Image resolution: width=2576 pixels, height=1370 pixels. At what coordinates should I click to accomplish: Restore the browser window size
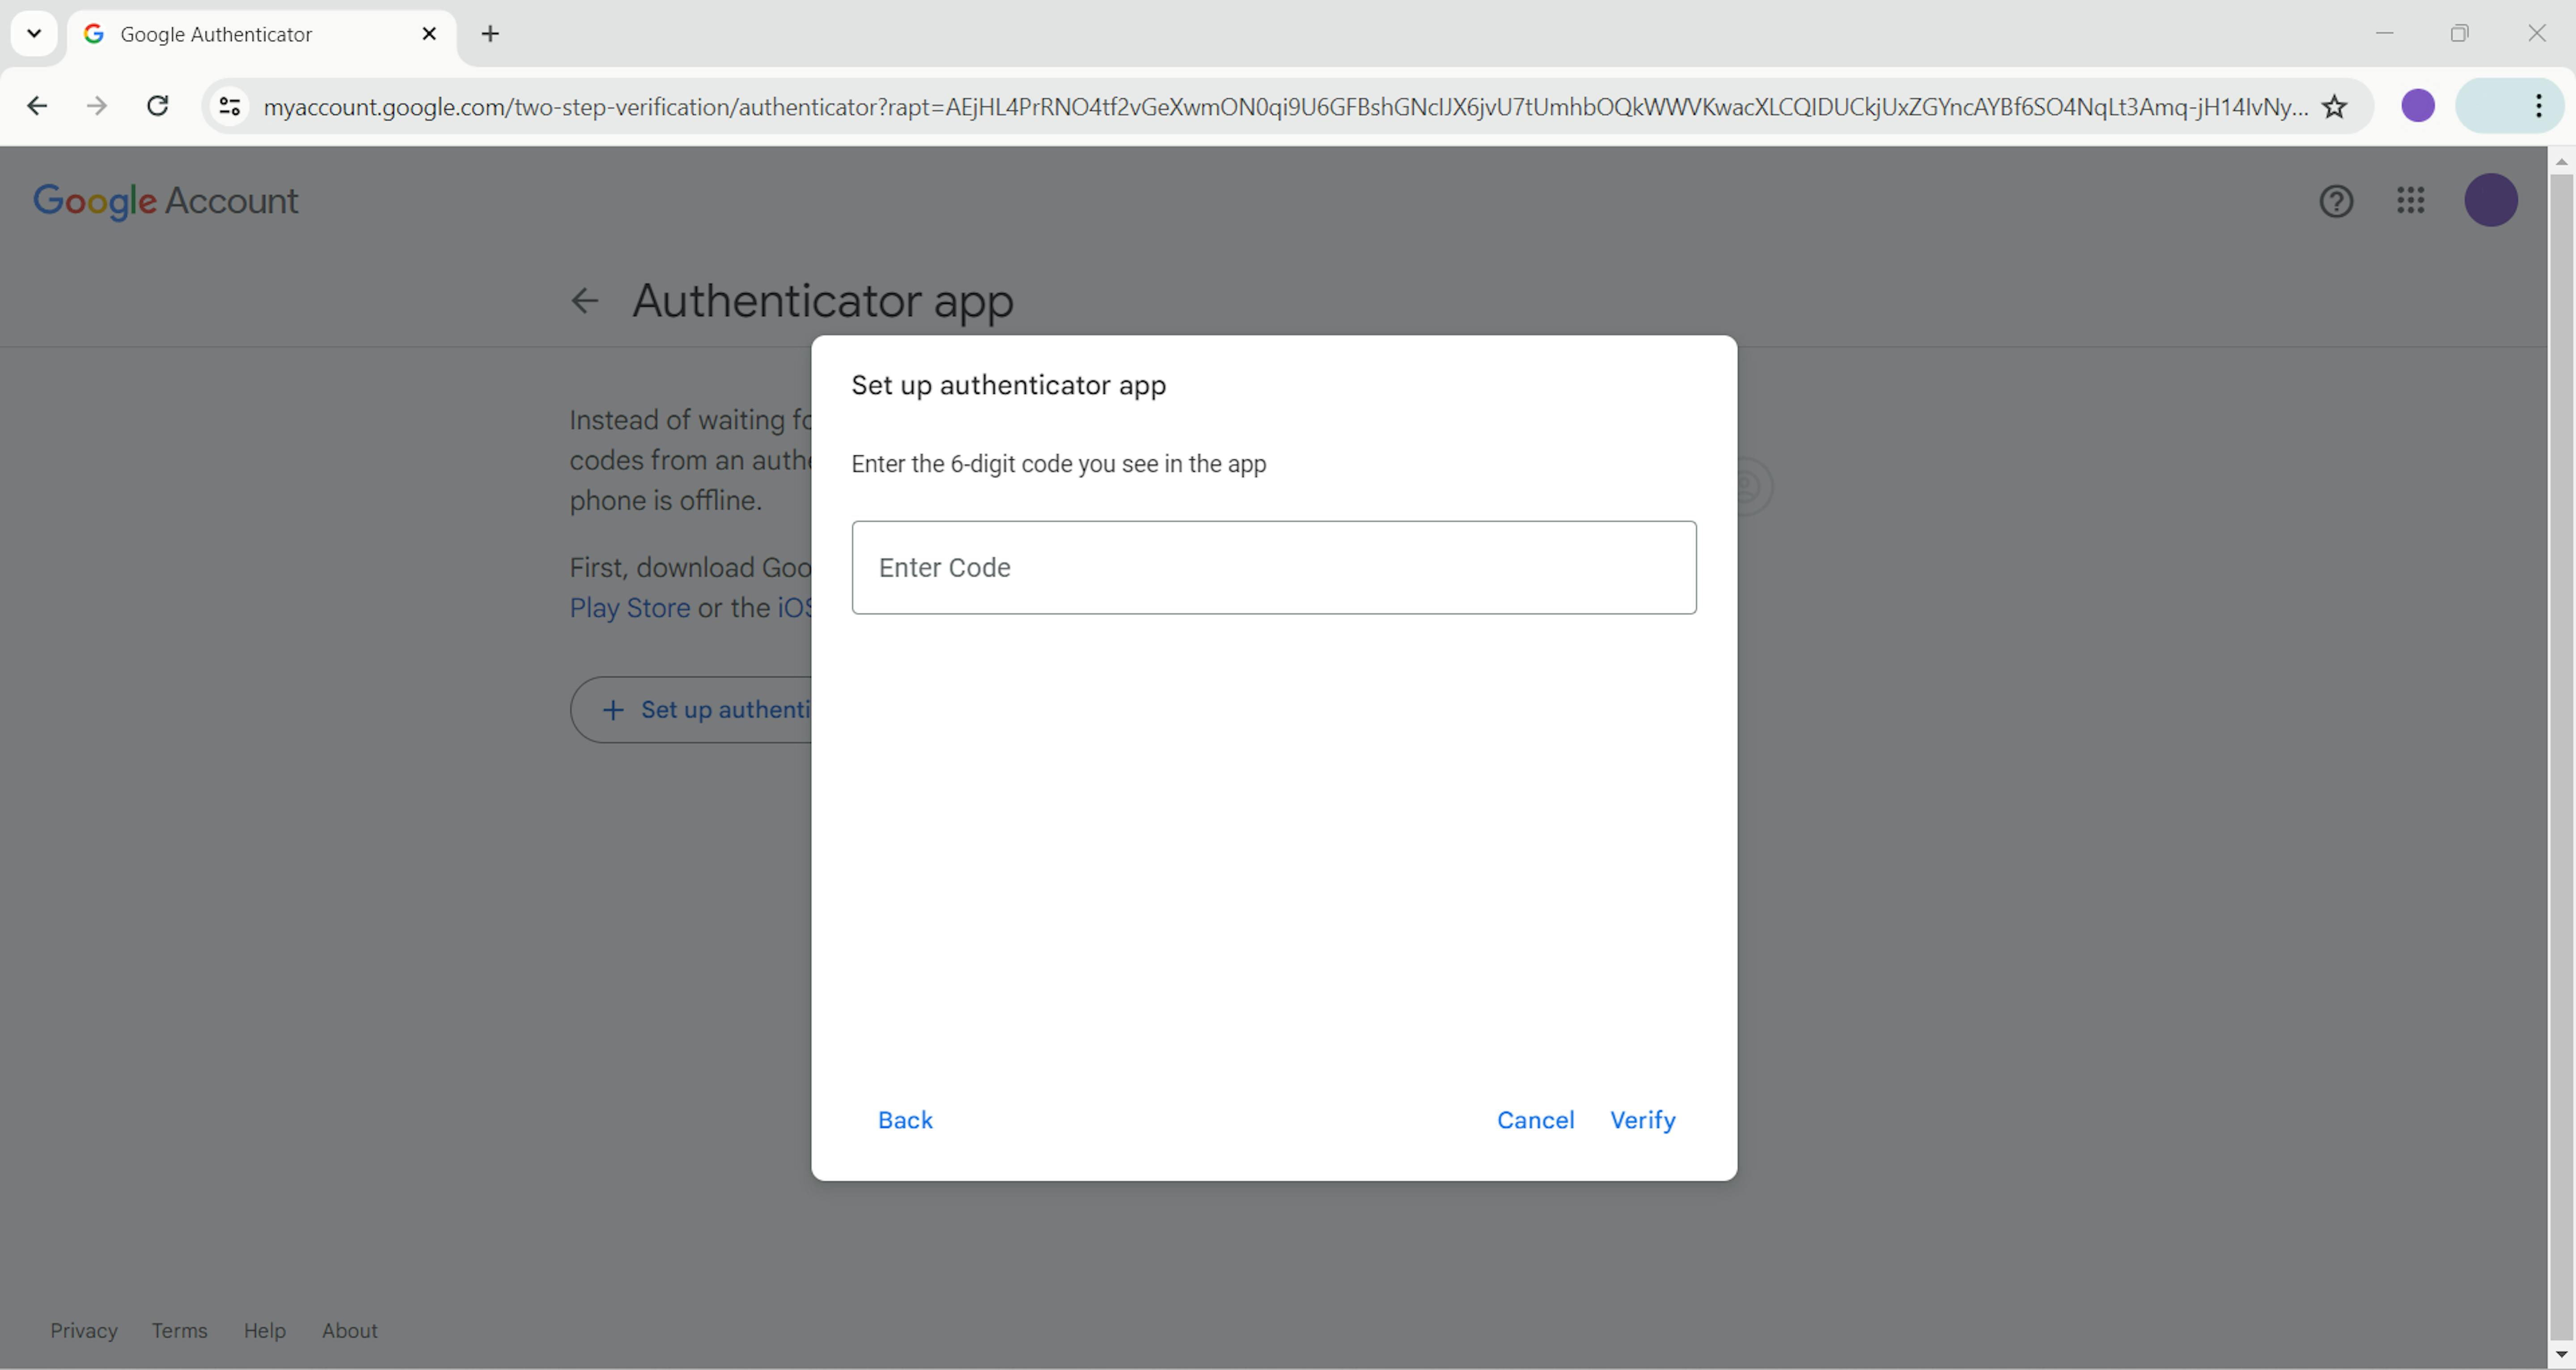(2460, 33)
